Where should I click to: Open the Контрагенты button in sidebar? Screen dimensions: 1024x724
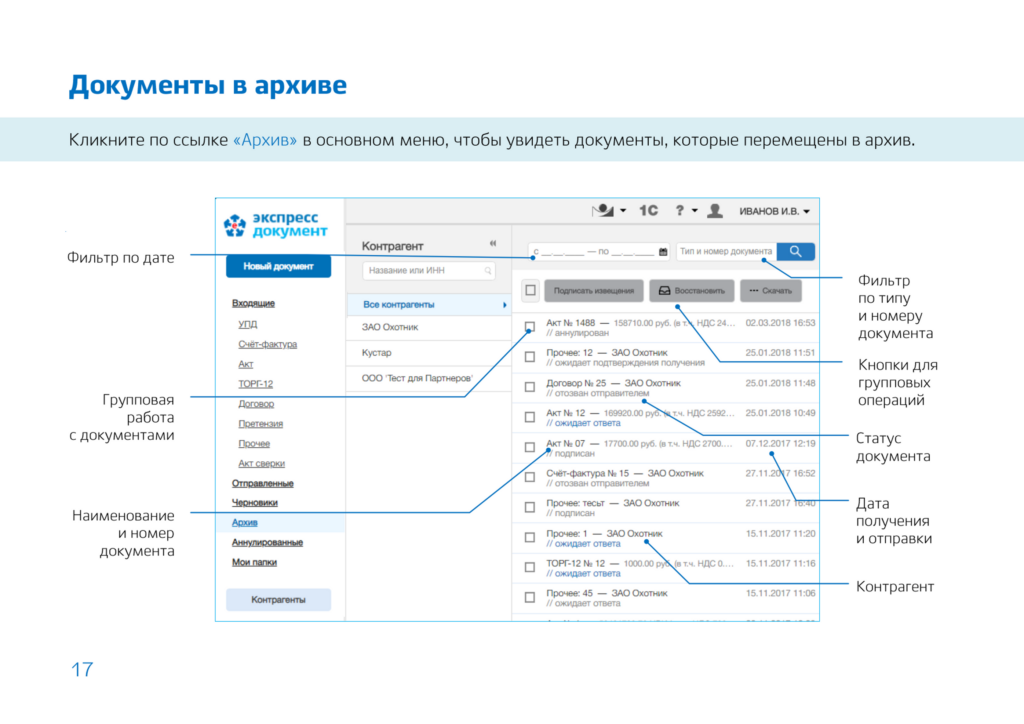point(278,599)
